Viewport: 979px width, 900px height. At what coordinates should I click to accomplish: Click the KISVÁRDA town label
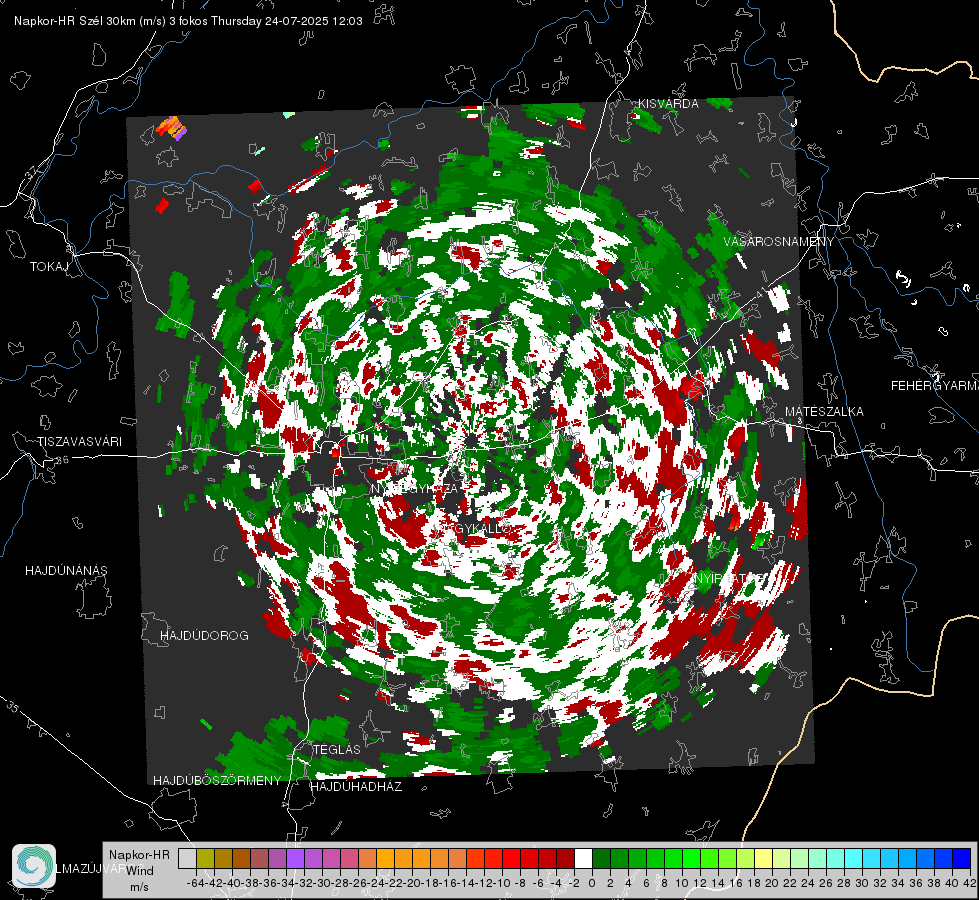coord(668,104)
